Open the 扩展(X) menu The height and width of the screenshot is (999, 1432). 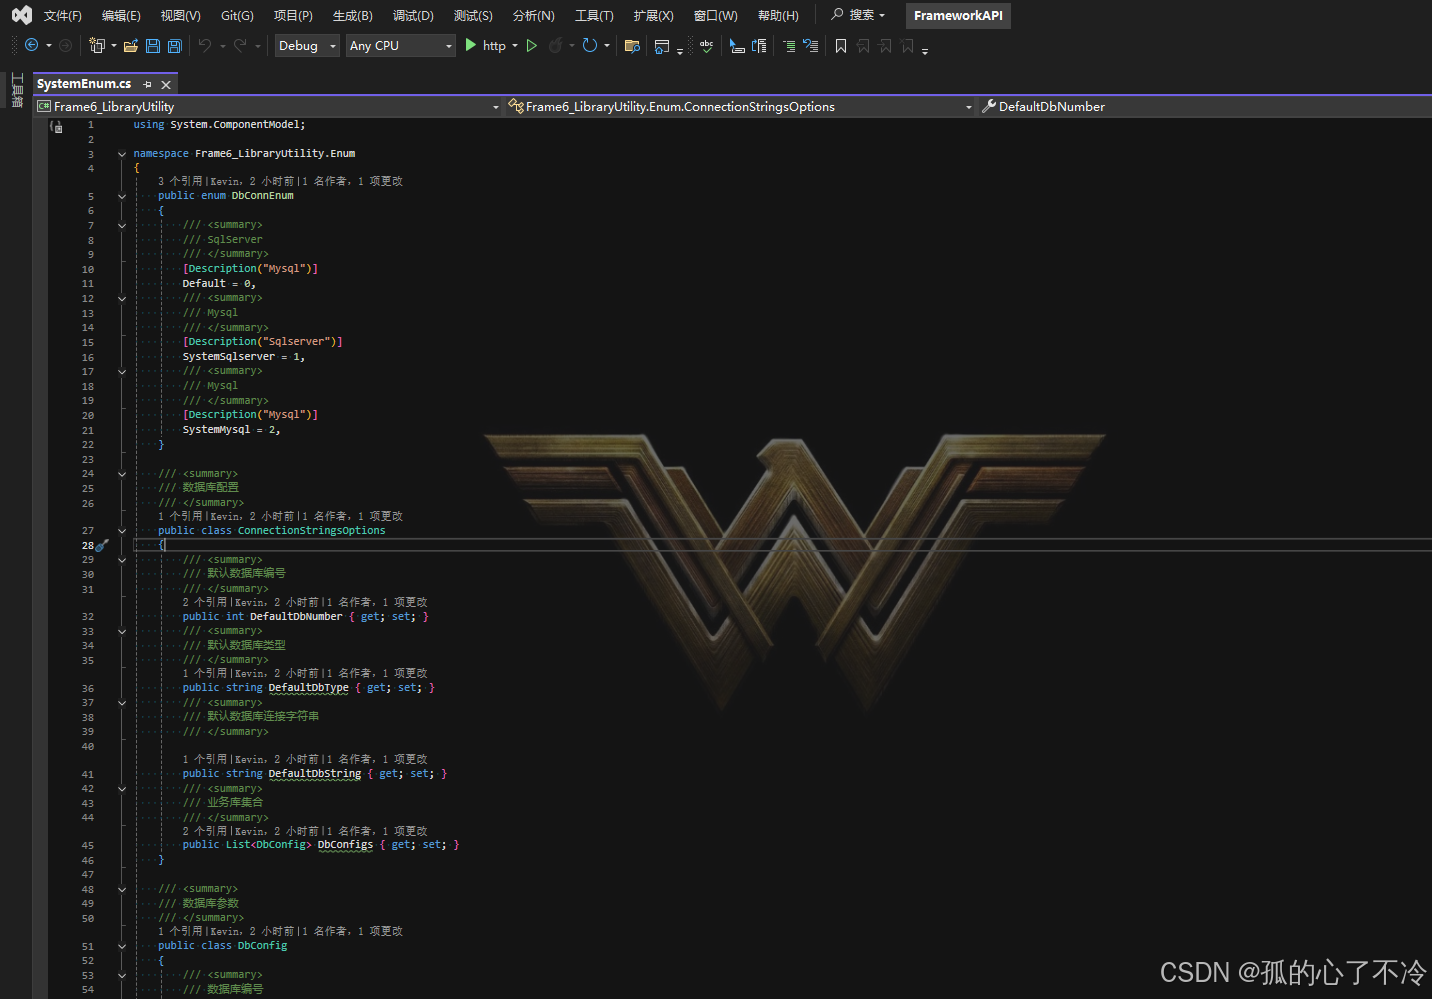click(653, 15)
